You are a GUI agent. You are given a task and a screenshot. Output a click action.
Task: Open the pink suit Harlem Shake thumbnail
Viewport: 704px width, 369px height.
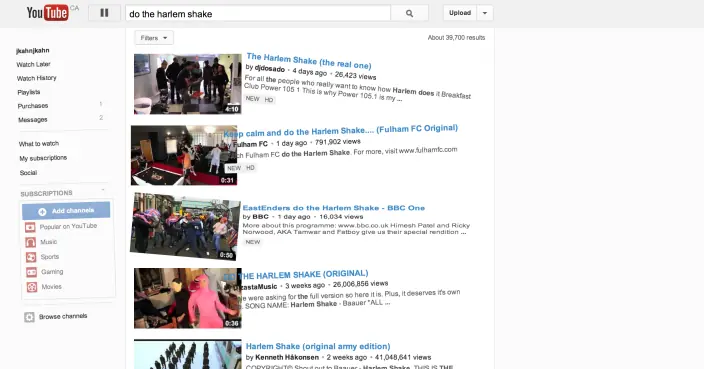(x=188, y=299)
